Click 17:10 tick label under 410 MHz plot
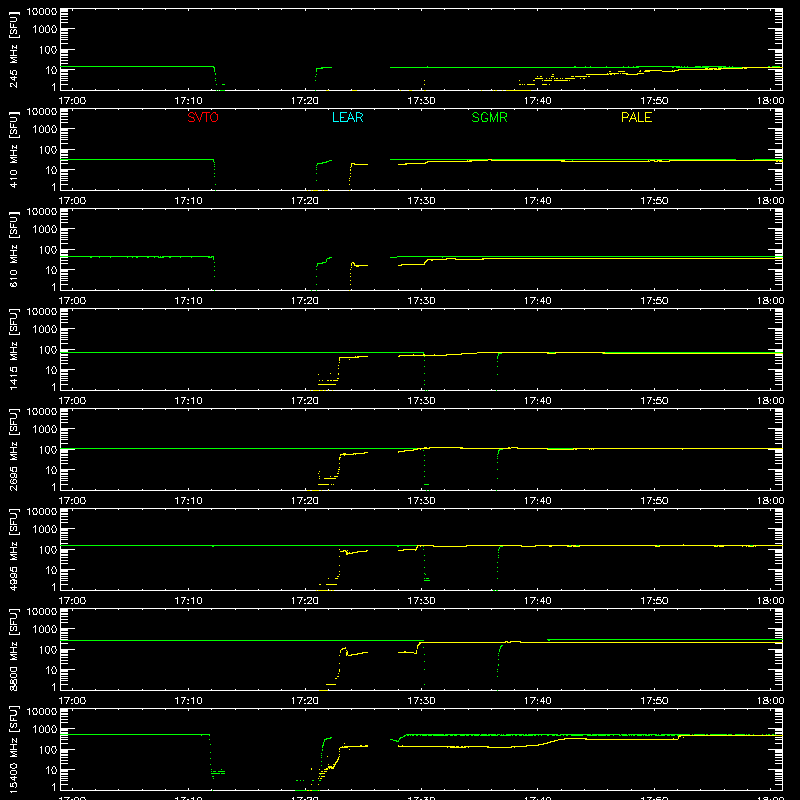The image size is (800, 800). coord(188,201)
